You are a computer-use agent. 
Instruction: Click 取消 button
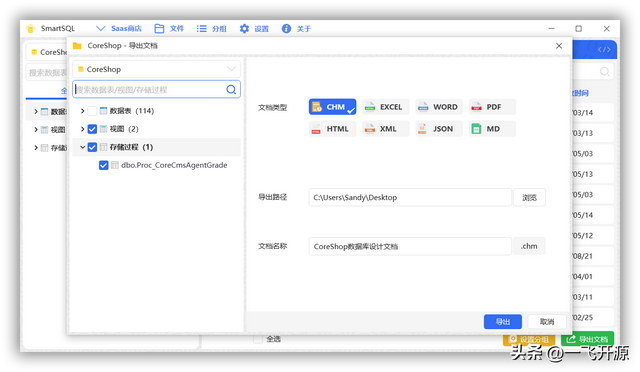click(547, 322)
